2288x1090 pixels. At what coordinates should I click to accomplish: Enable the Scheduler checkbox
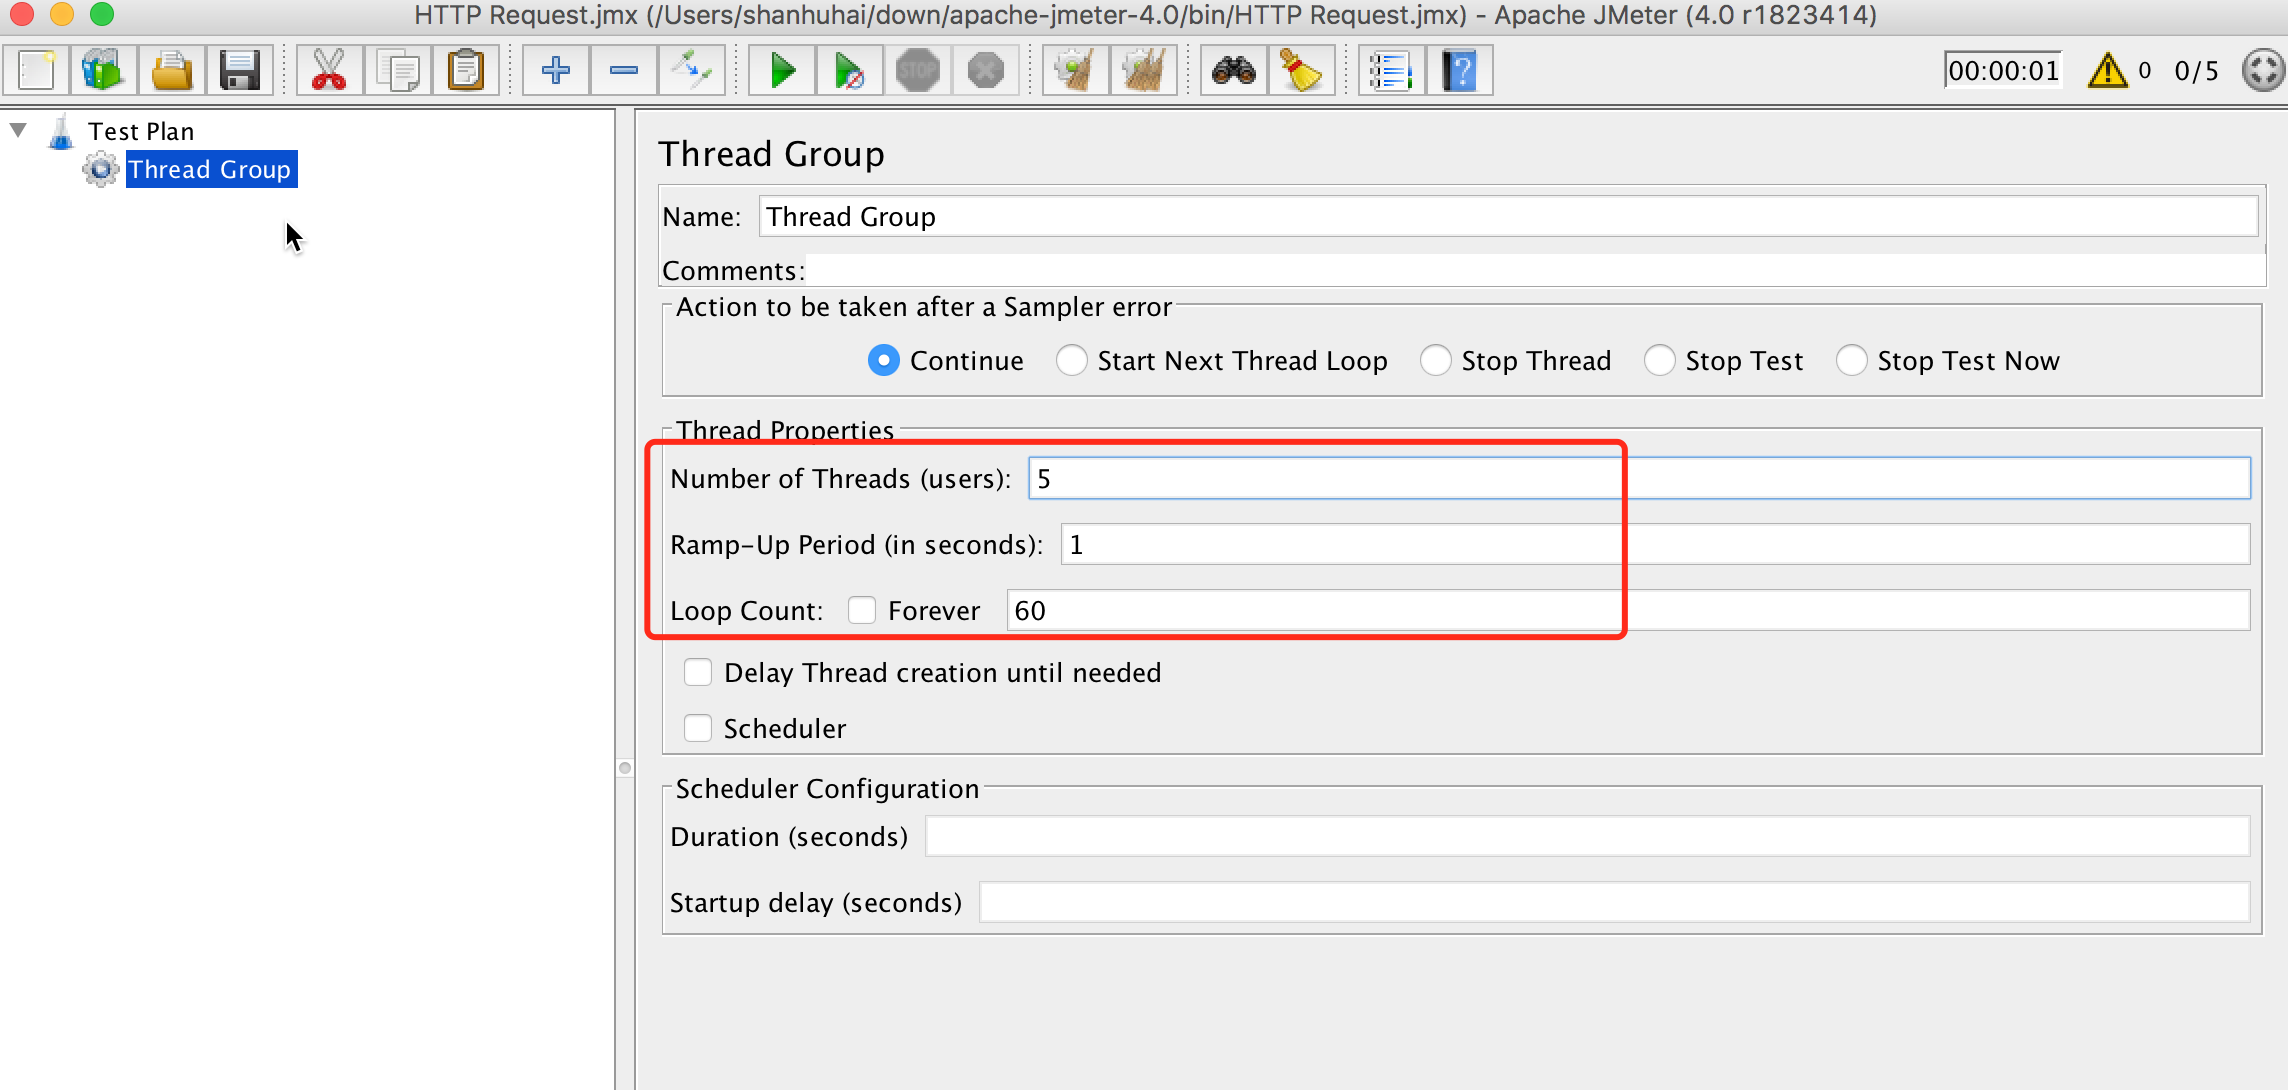coord(698,728)
